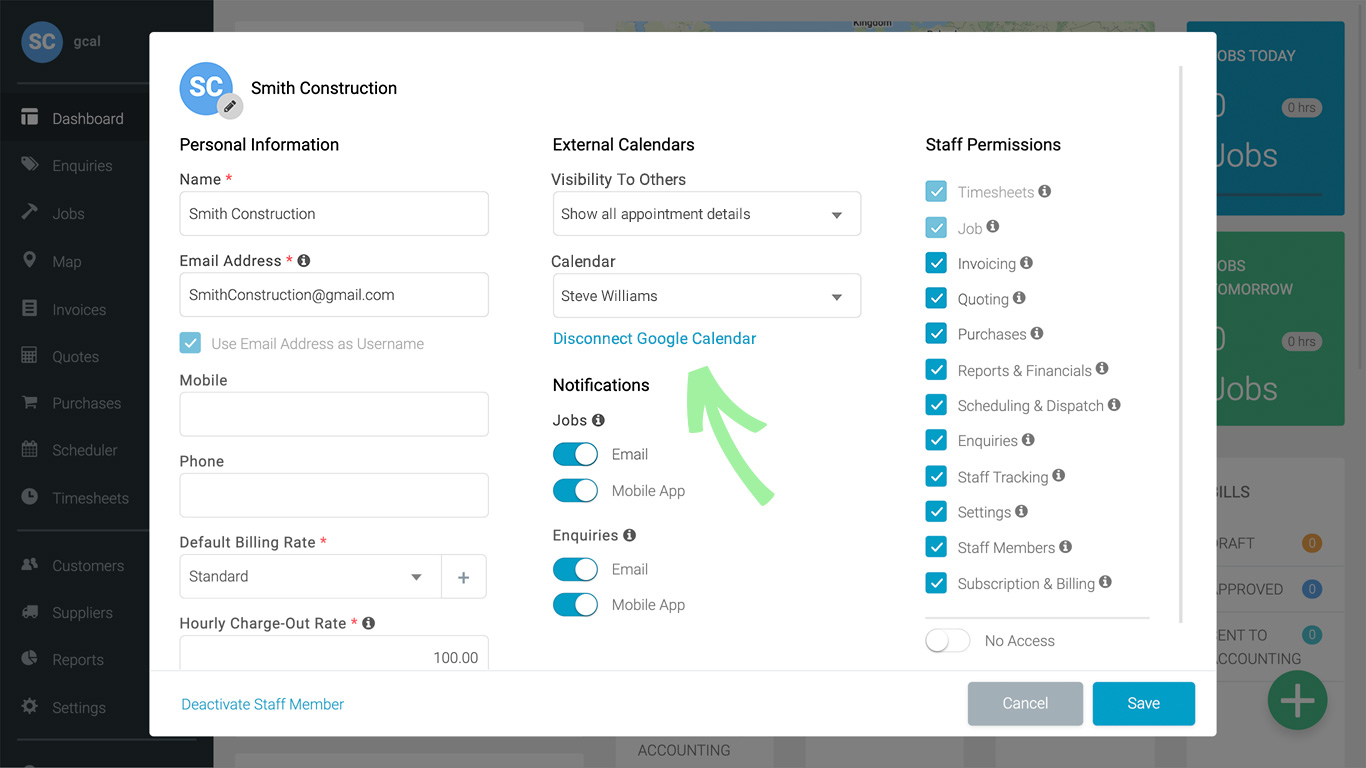Click the Settings gear icon in sidebar

[30, 706]
